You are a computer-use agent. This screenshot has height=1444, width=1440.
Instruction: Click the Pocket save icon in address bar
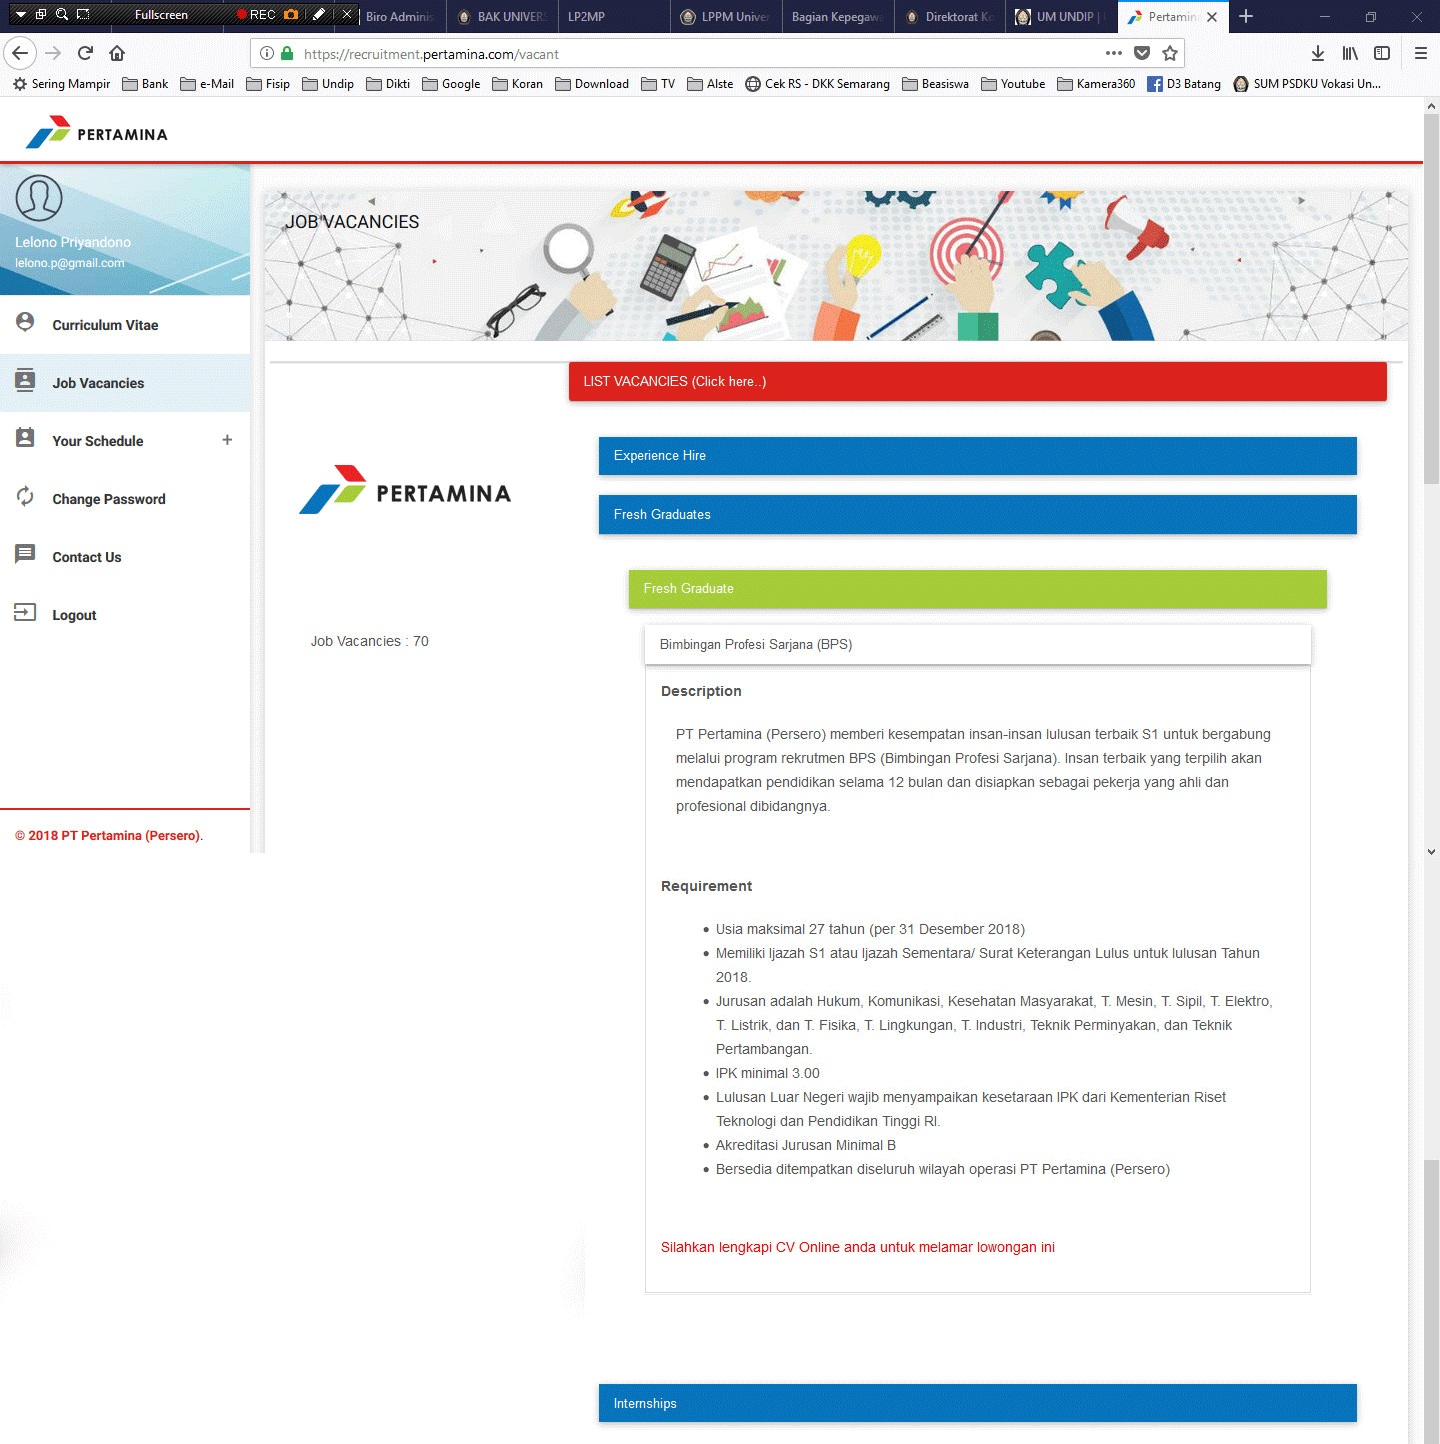click(1142, 53)
